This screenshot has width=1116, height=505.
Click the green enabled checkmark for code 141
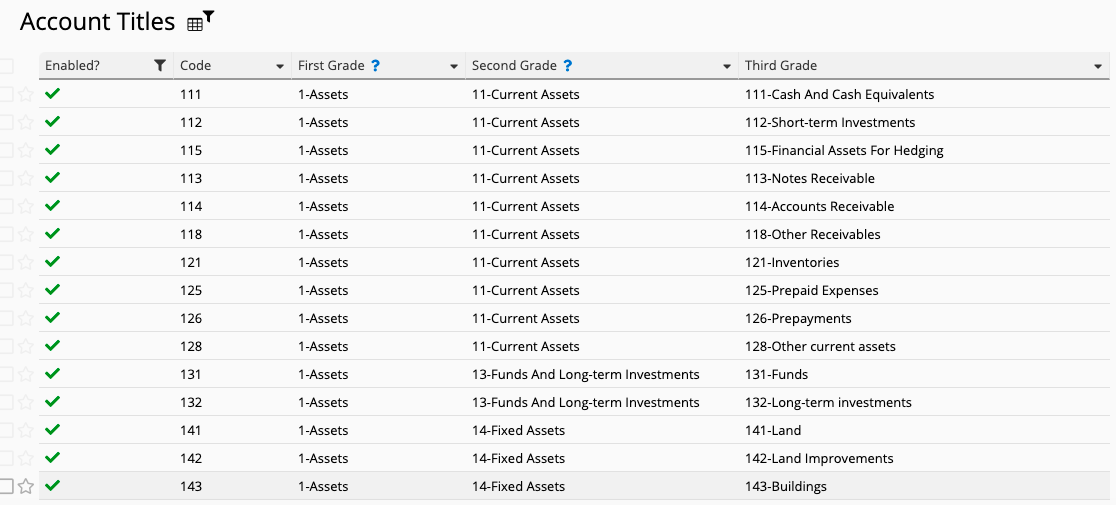coord(52,430)
